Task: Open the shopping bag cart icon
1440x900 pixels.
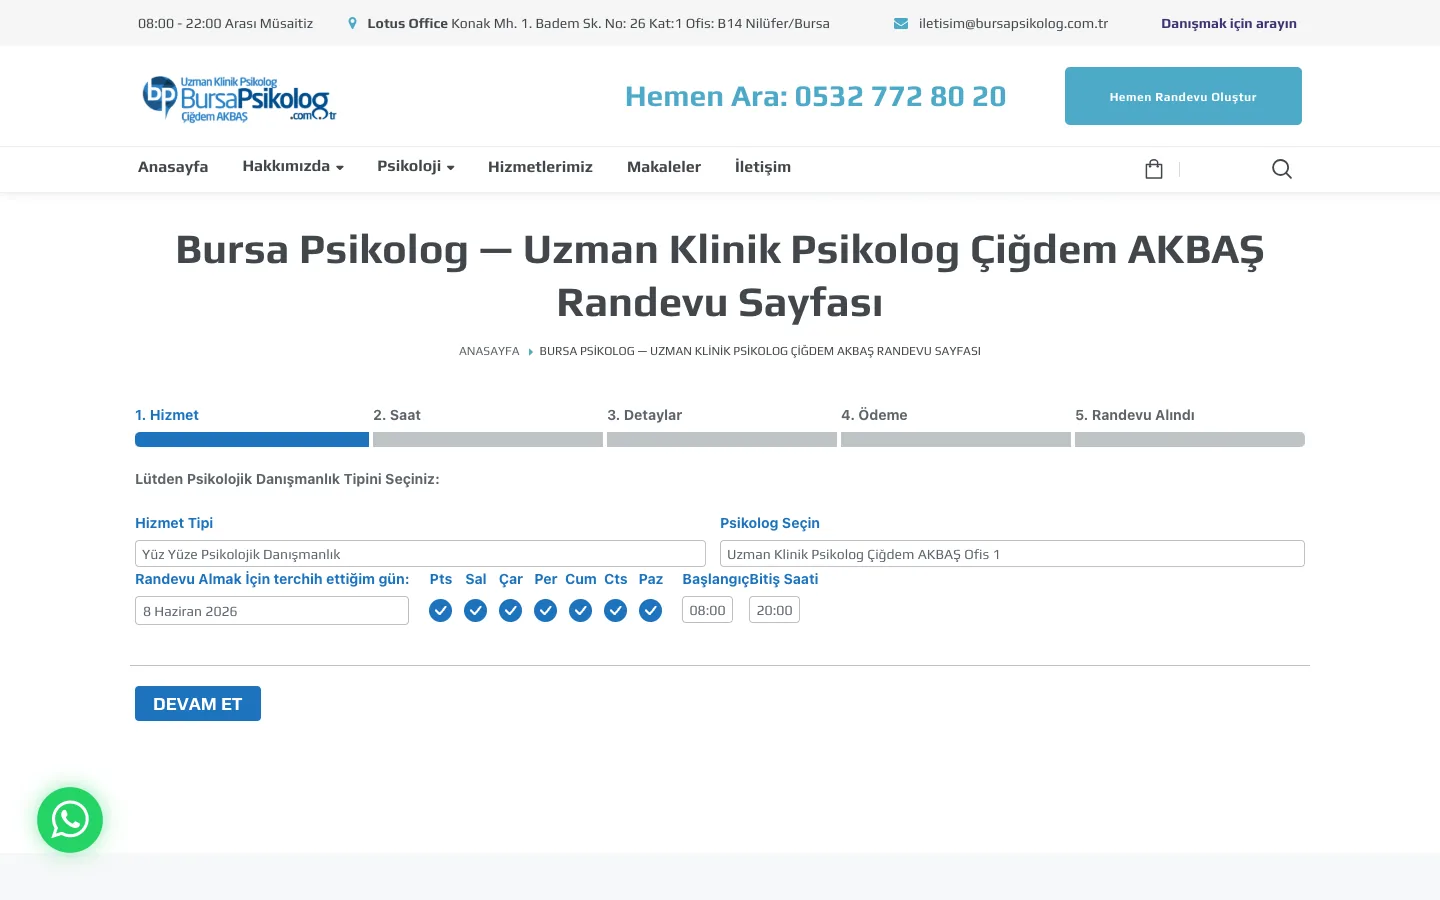Action: 1153,169
